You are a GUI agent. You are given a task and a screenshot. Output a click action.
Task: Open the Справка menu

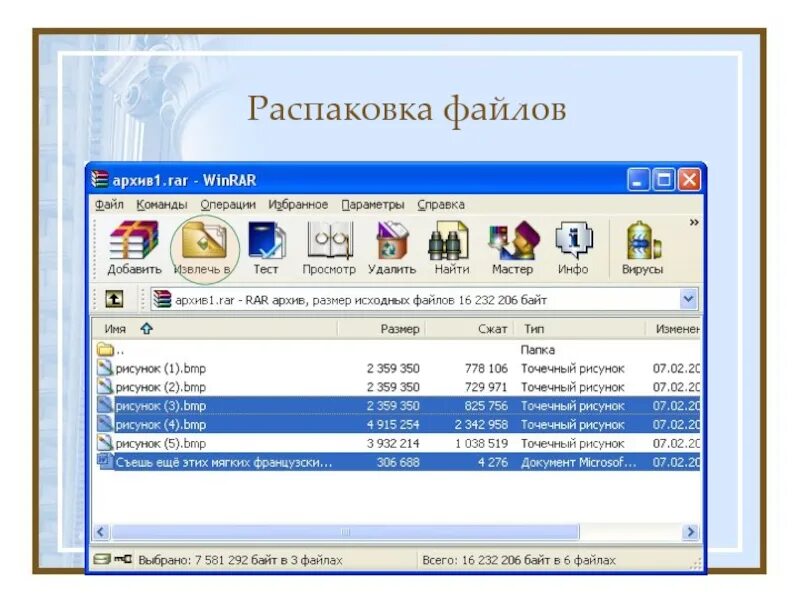pos(441,205)
